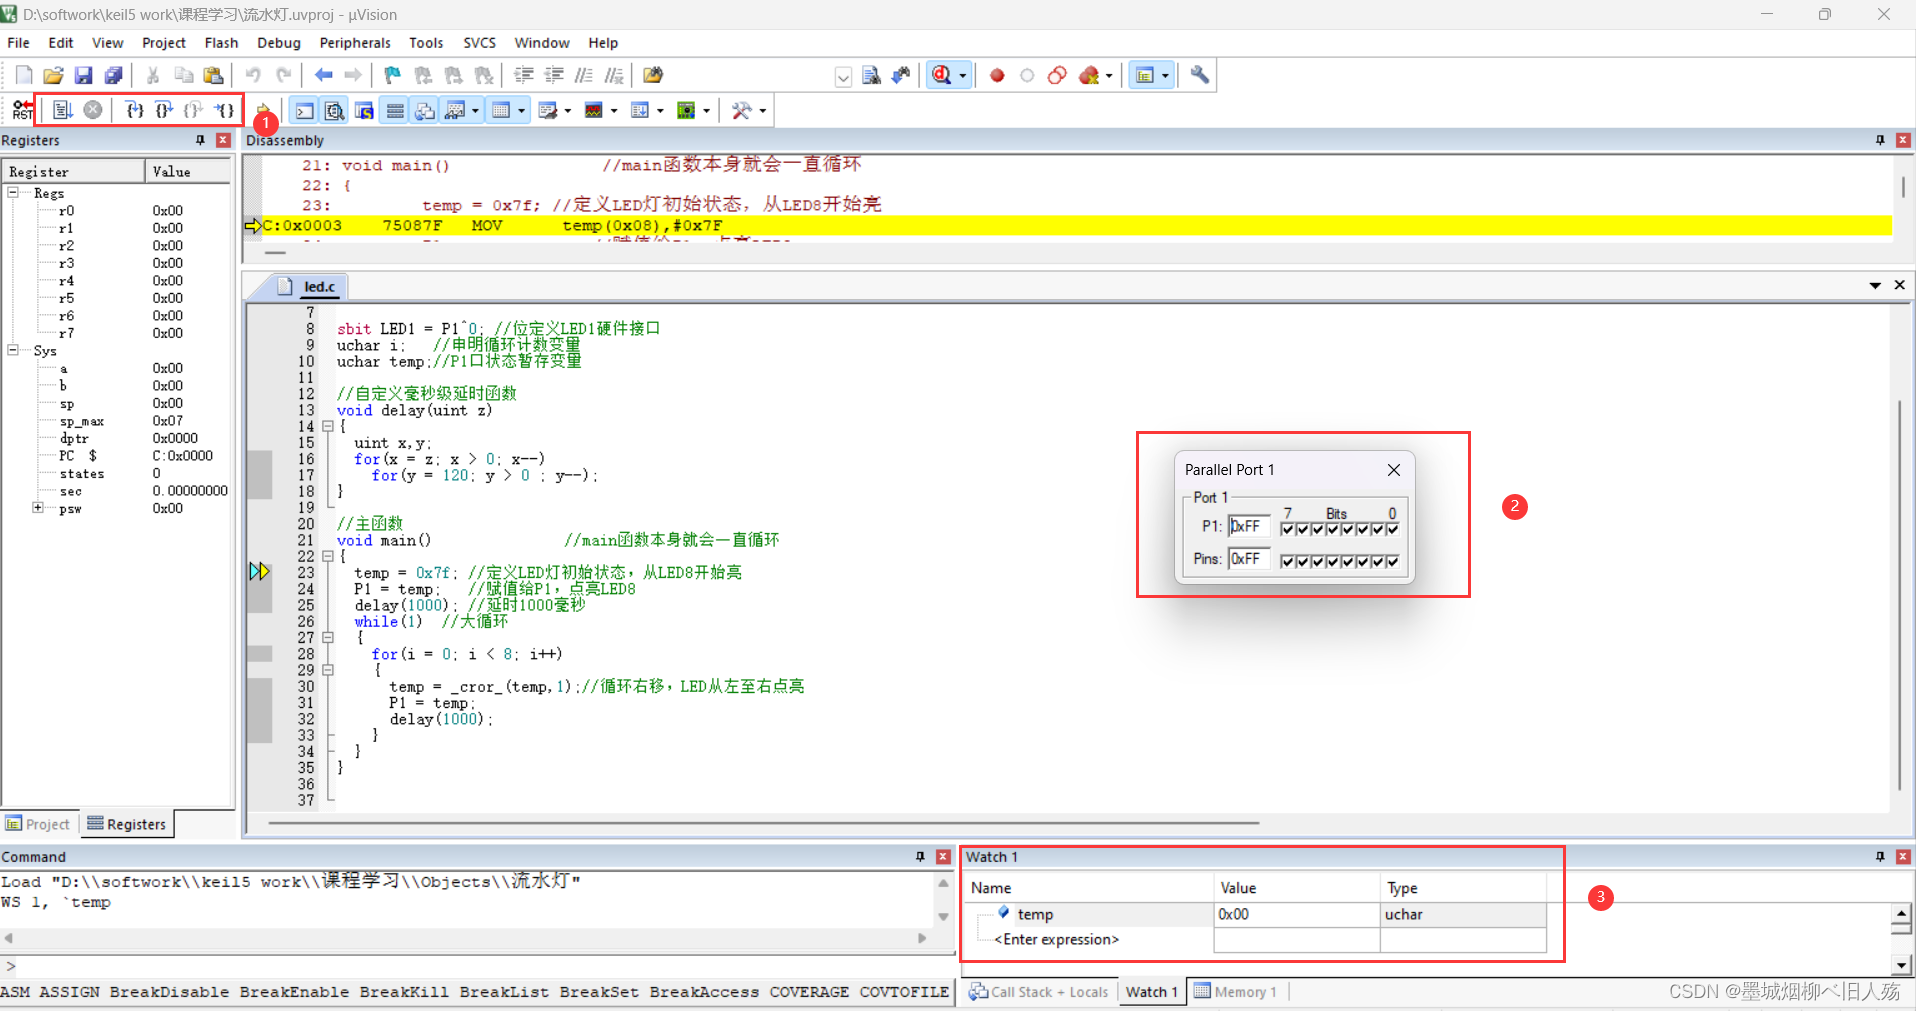Viewport: 1916px width, 1011px height.
Task: Toggle P1 bit 1 checkbox
Action: (1377, 529)
